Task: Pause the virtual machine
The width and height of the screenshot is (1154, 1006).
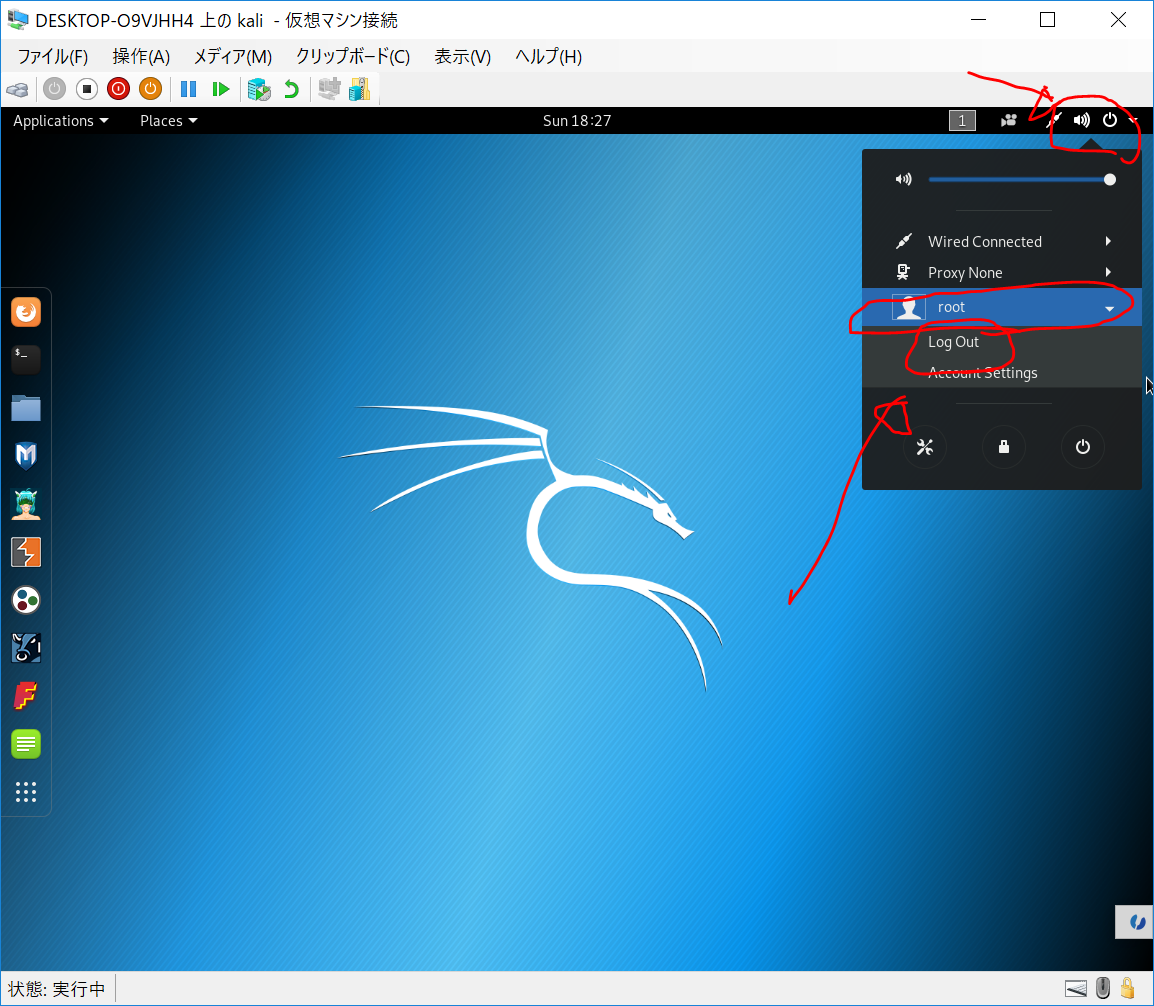Action: click(x=188, y=89)
